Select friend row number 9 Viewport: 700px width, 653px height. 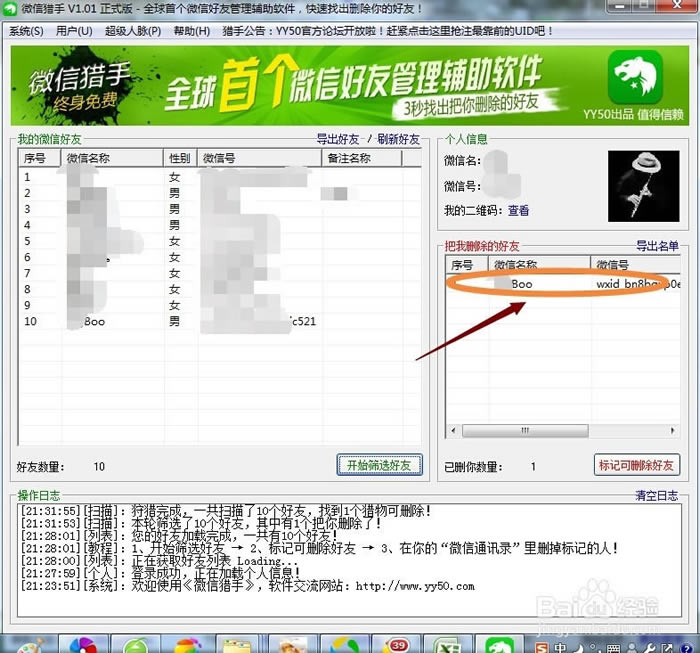pyautogui.click(x=219, y=306)
